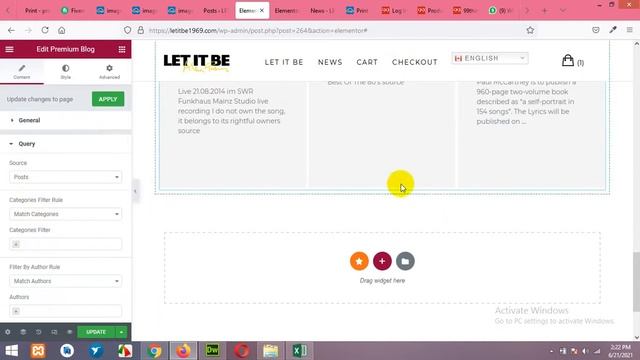Collapse the Query section
Screen dimensions: 640x360
66,144
